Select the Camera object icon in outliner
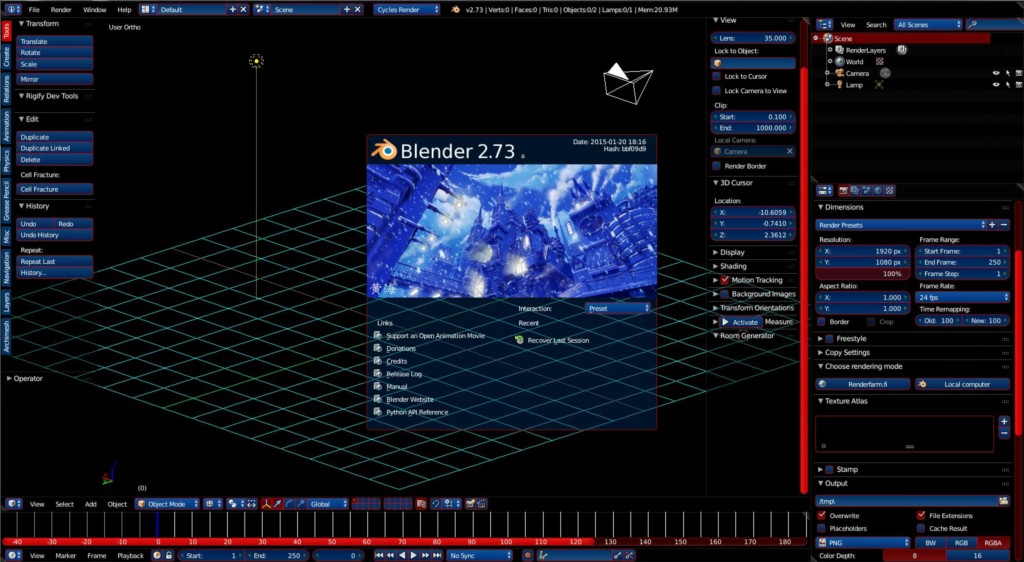The image size is (1024, 562). (840, 74)
